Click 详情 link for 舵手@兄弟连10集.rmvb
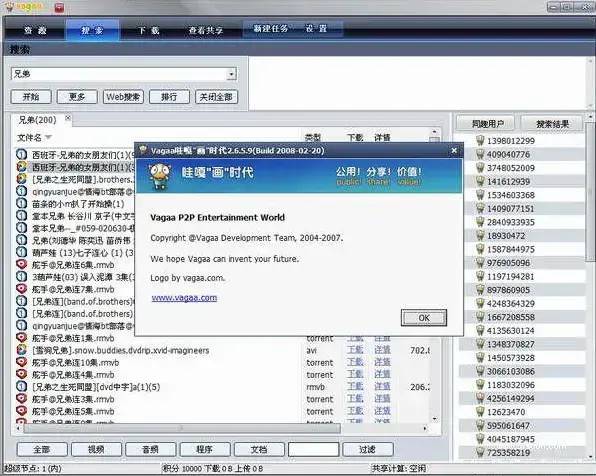596x476 pixels. click(x=382, y=362)
